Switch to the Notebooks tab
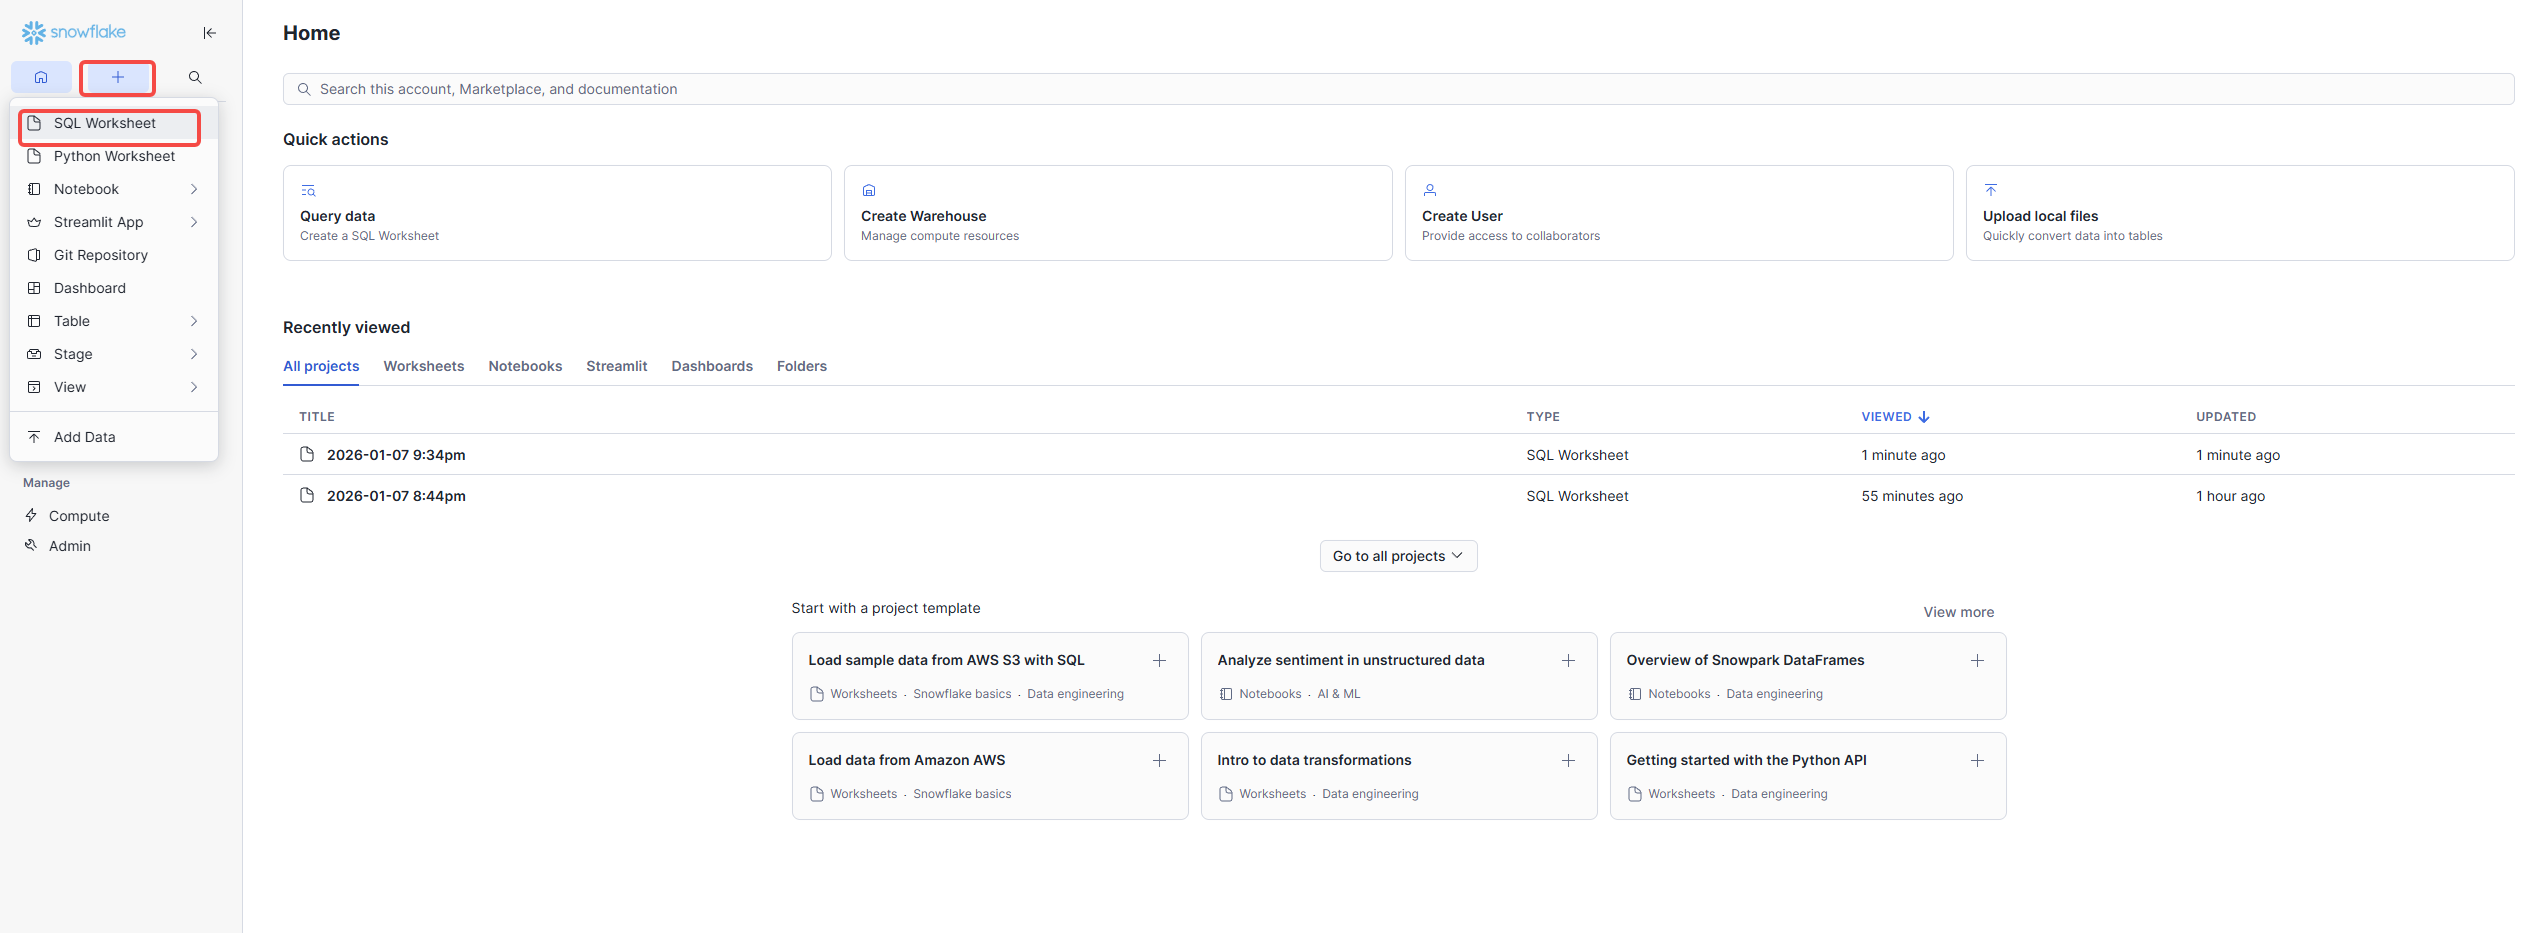The height and width of the screenshot is (933, 2544). pyautogui.click(x=525, y=366)
